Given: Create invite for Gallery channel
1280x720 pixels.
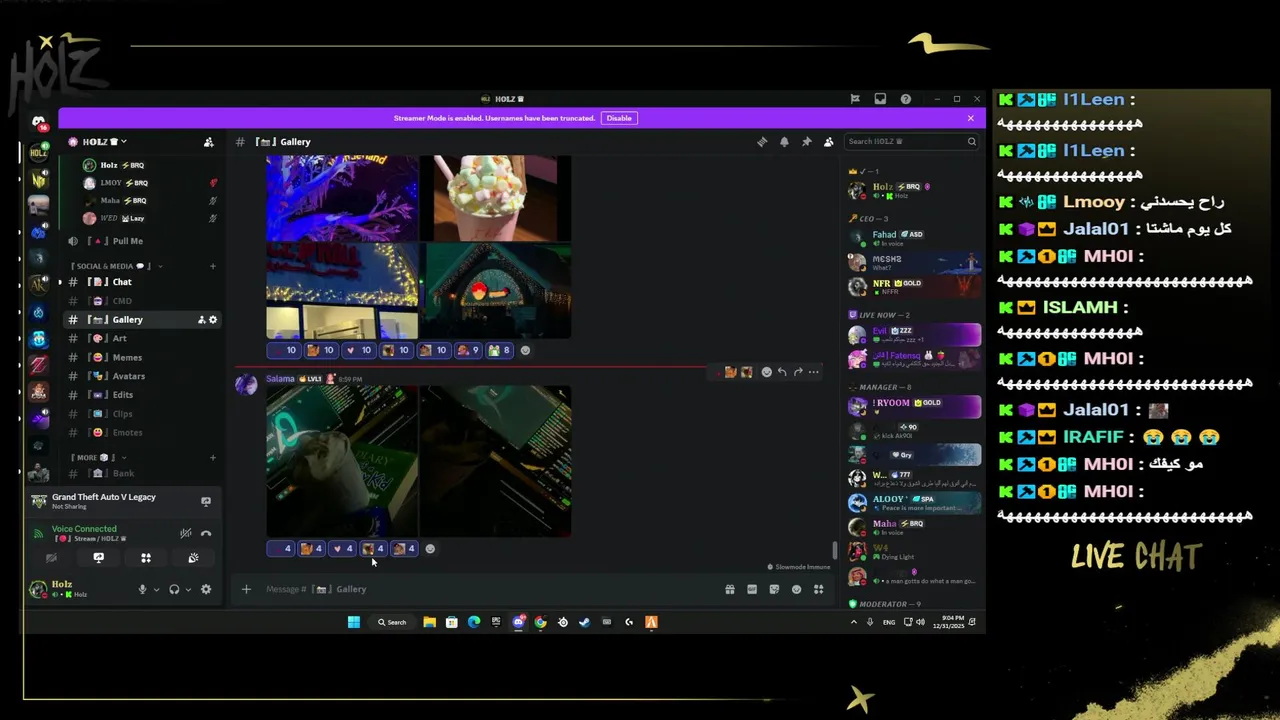Looking at the screenshot, I should [x=201, y=320].
